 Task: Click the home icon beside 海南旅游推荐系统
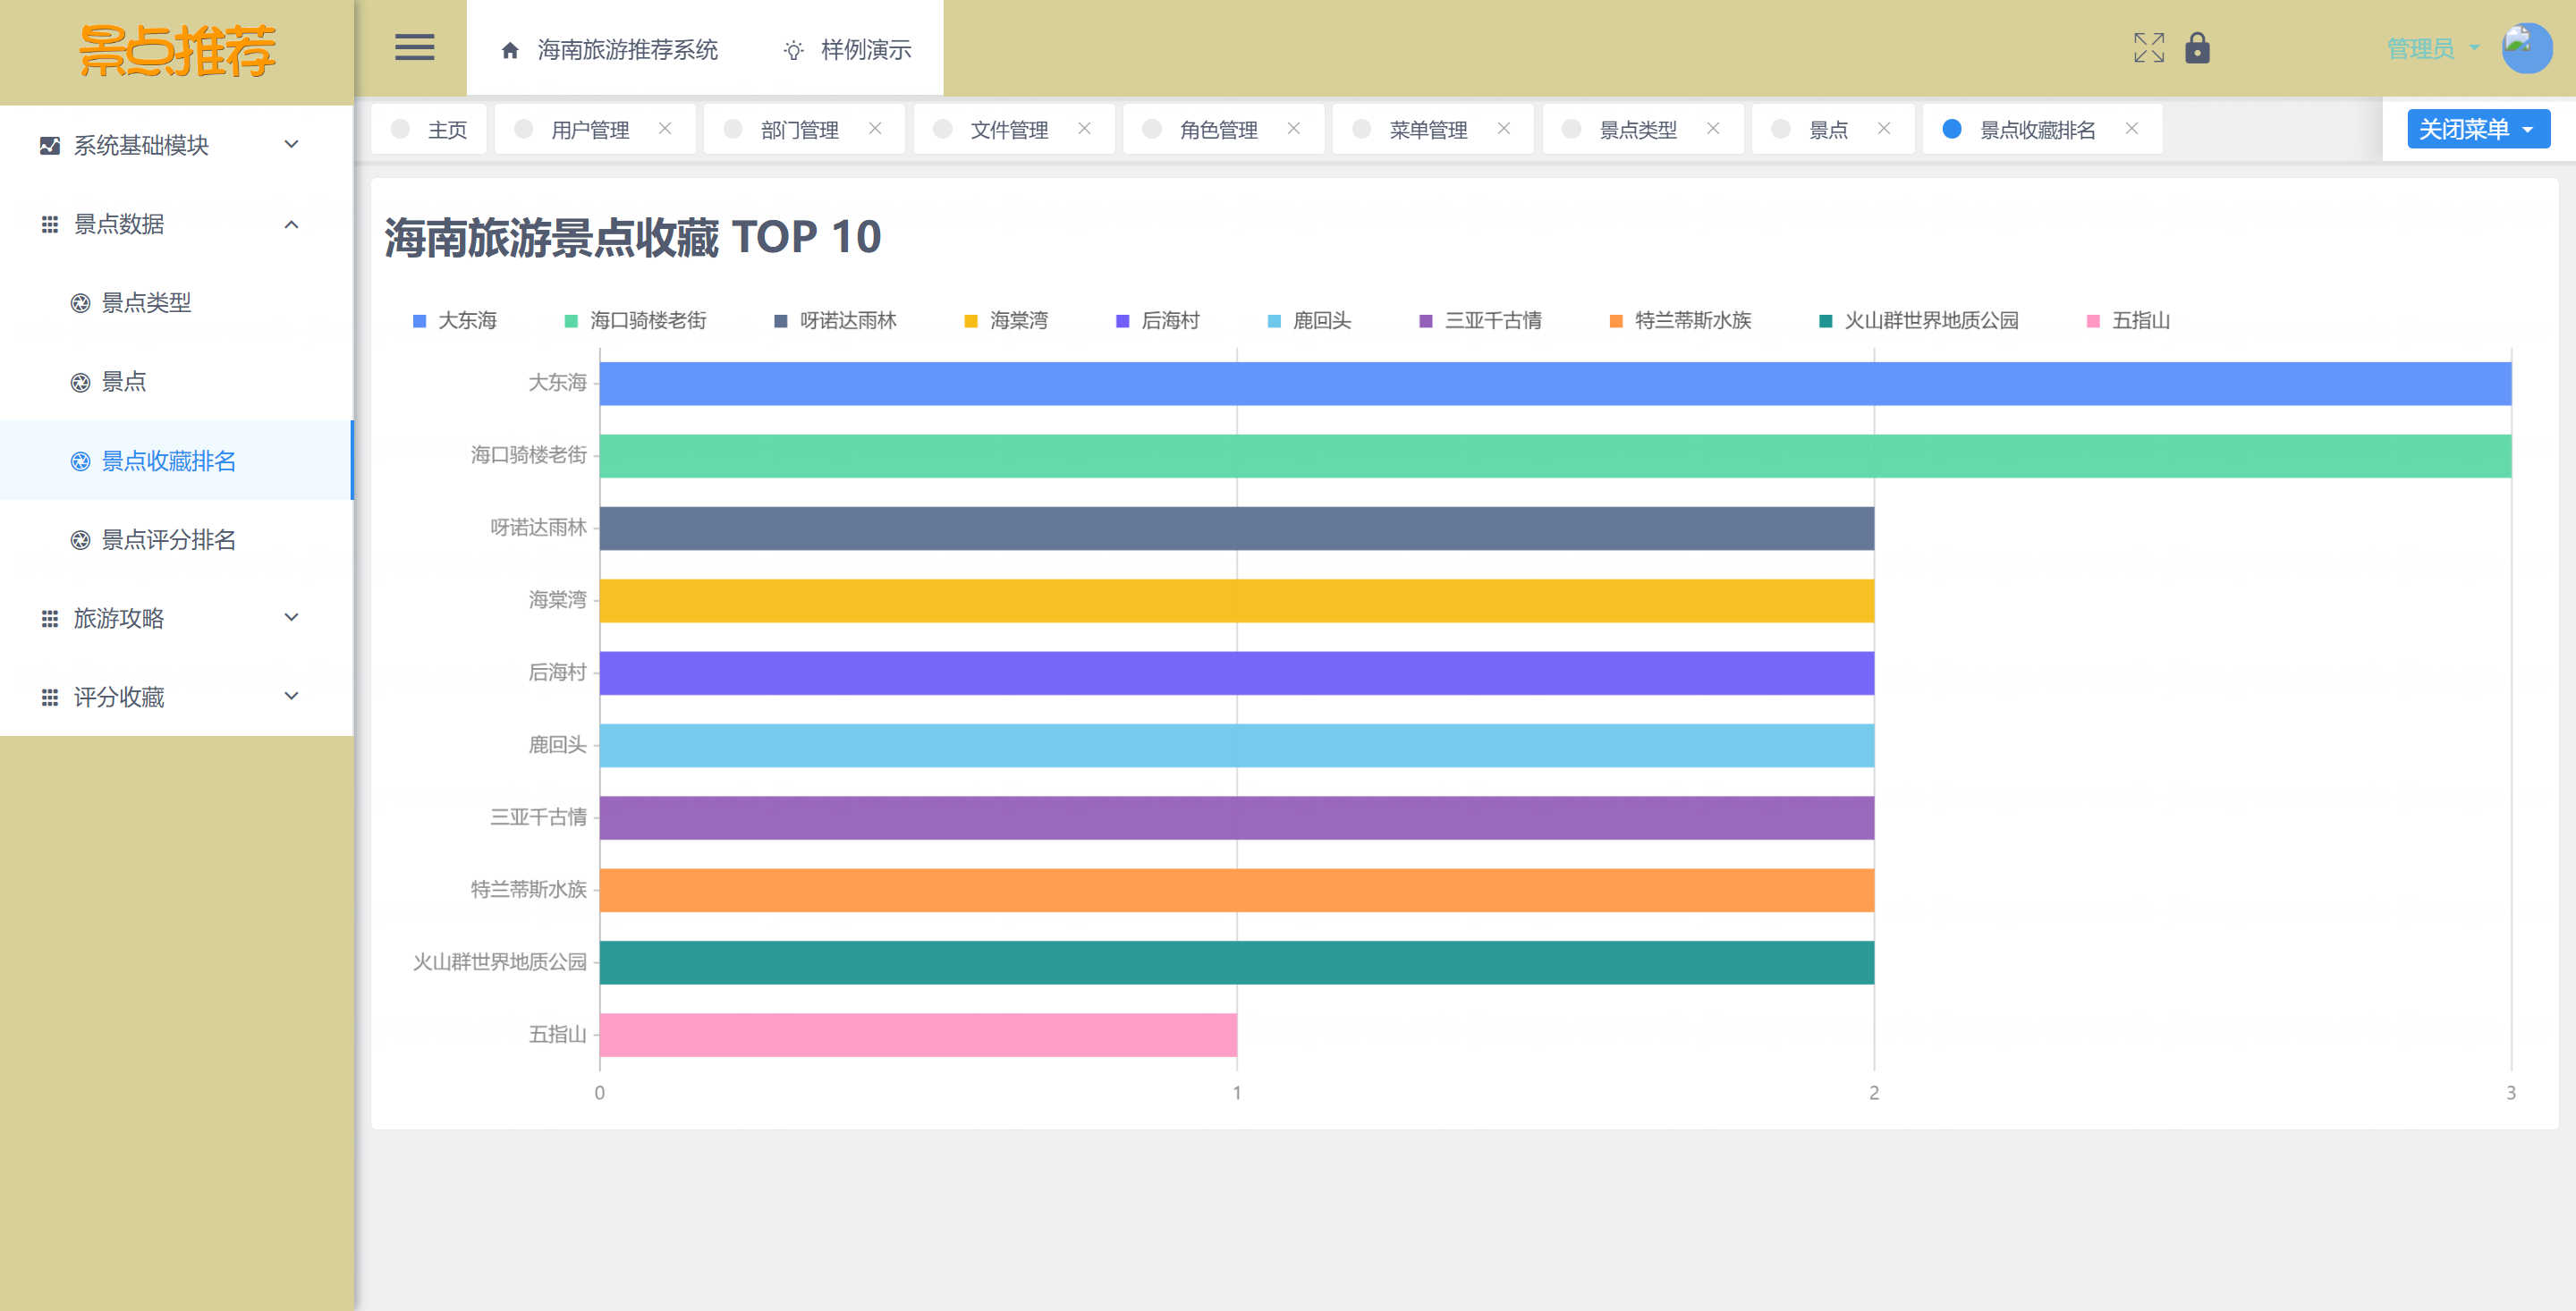[510, 50]
